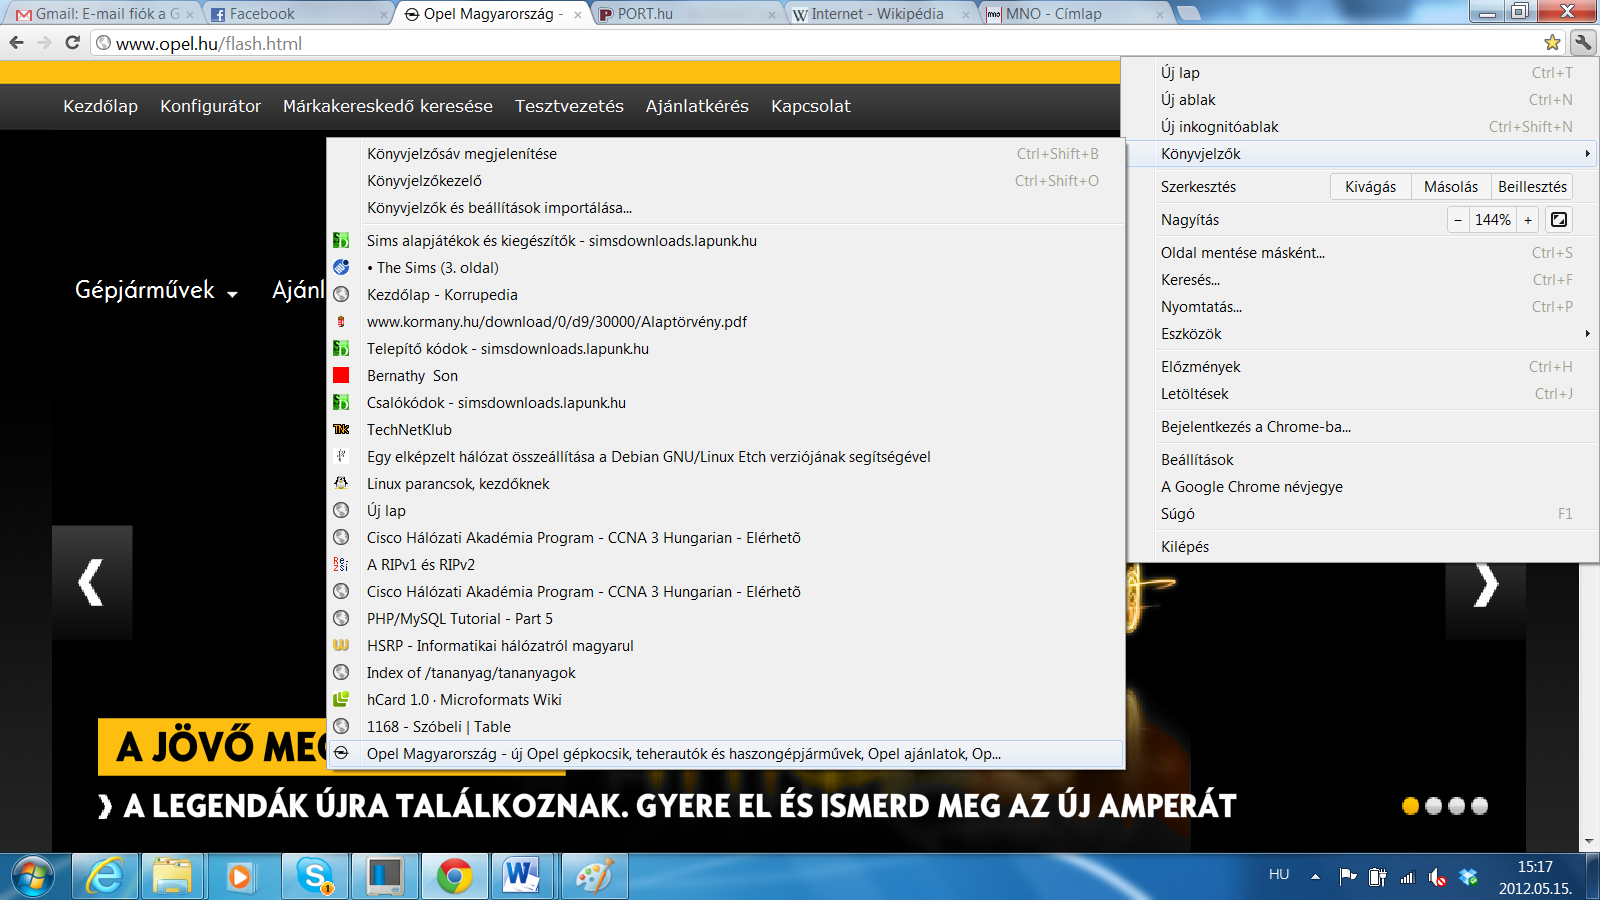Click the Másolás button
The image size is (1600, 900).
[x=1450, y=187]
